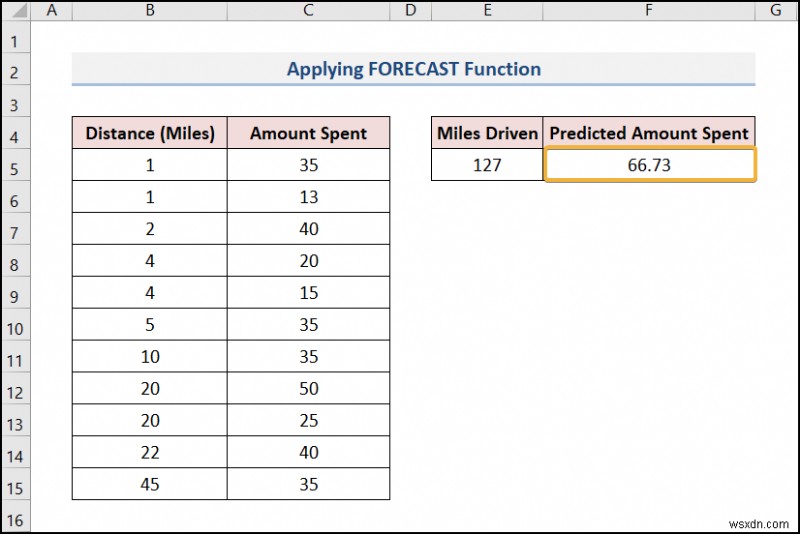800x534 pixels.
Task: Select row 8 header
Action: coord(16,261)
